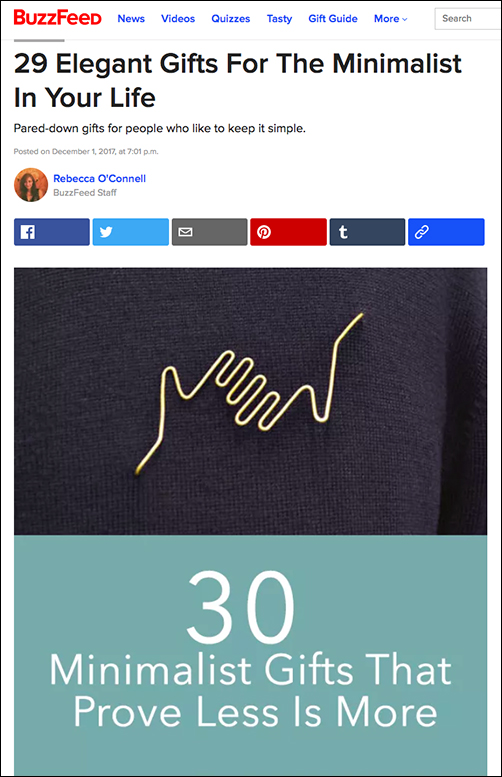This screenshot has width=502, height=777.
Task: Open the News section
Action: point(131,19)
